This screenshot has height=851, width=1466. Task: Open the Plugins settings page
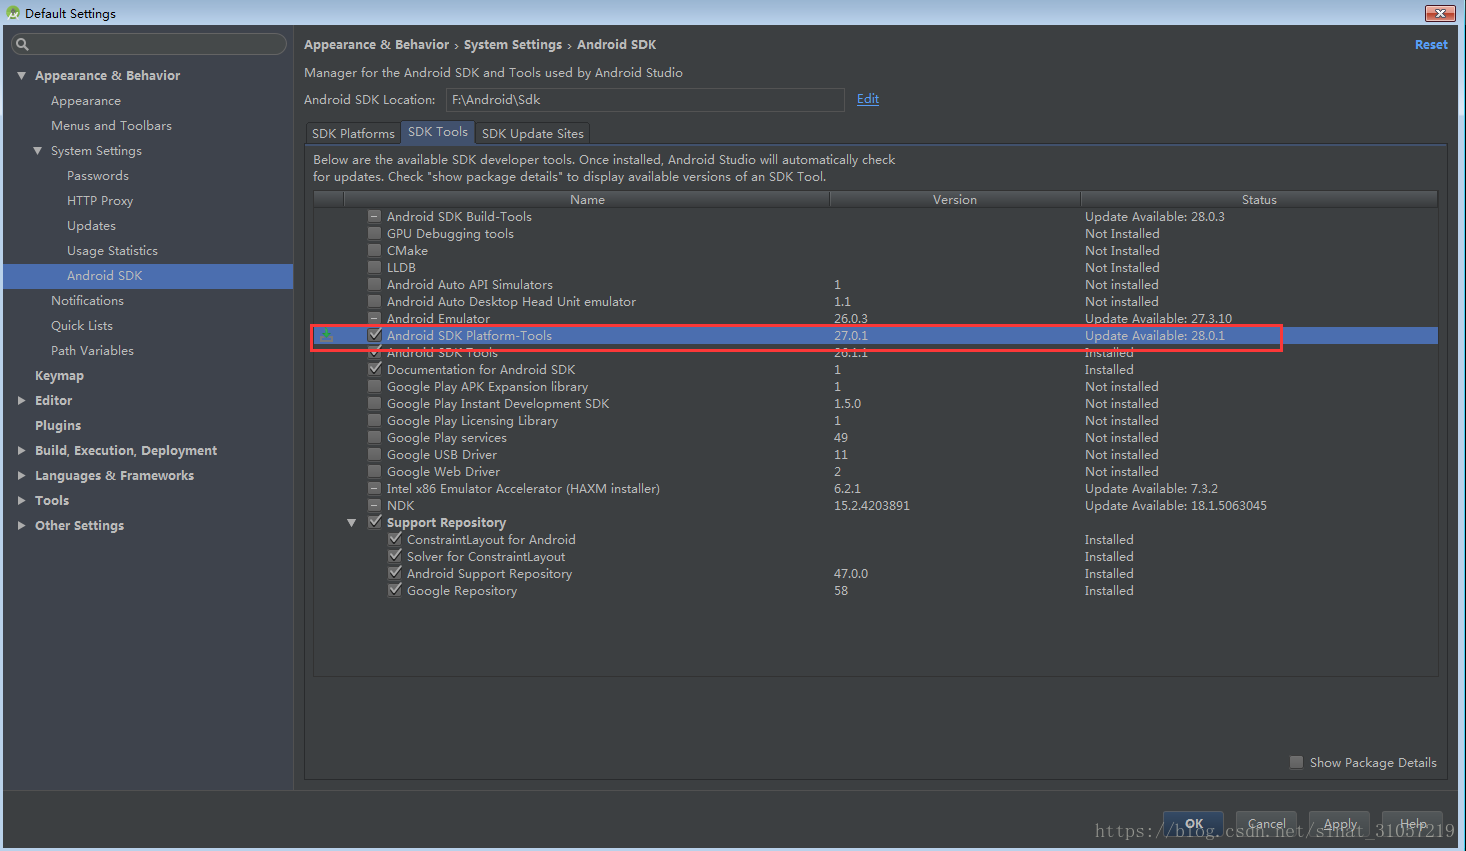(58, 426)
